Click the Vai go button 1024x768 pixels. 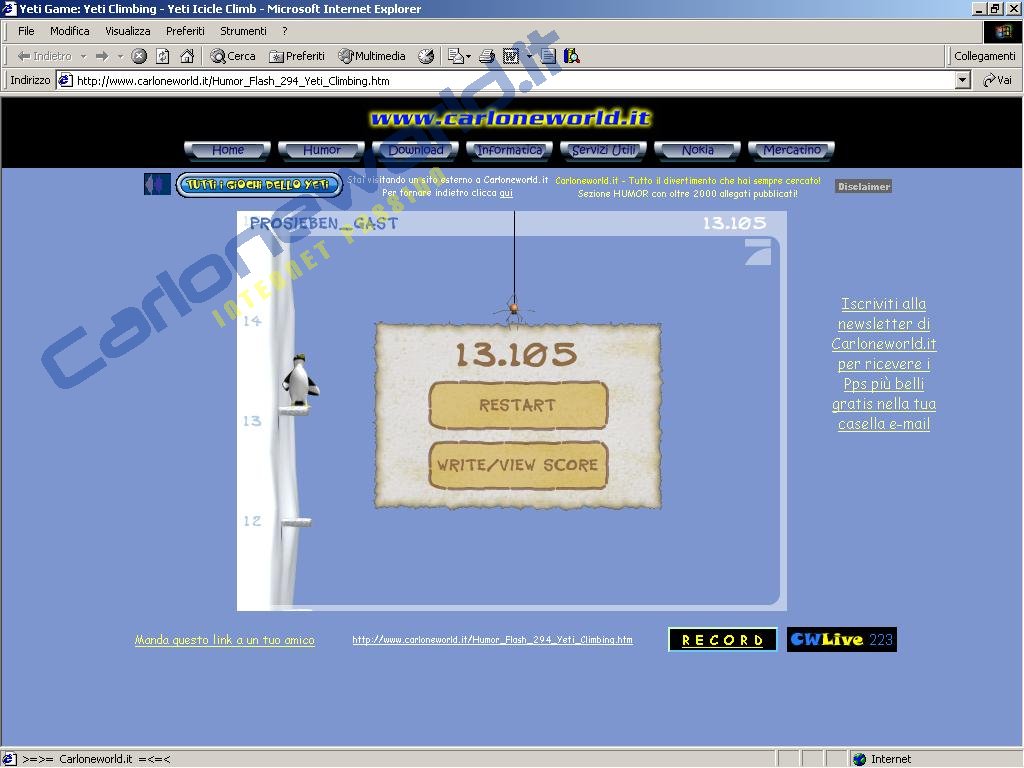click(x=997, y=80)
